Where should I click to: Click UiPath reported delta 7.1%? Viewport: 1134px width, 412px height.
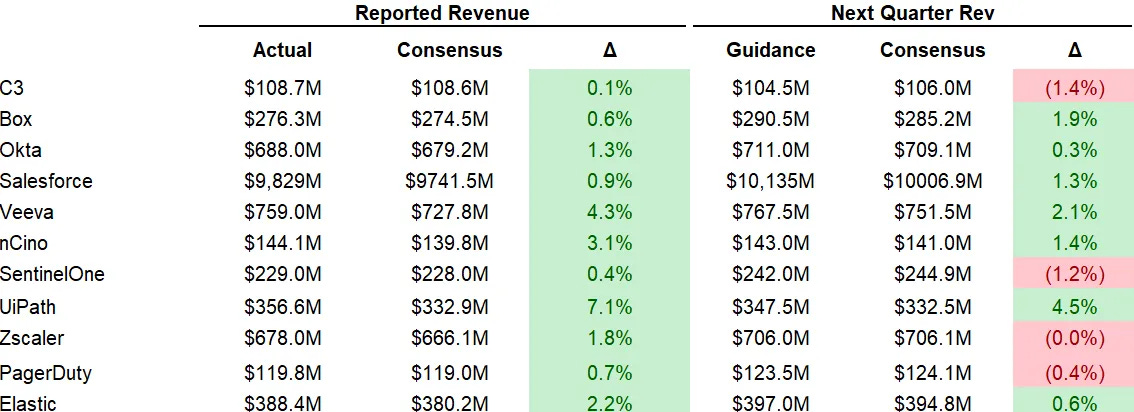click(610, 306)
